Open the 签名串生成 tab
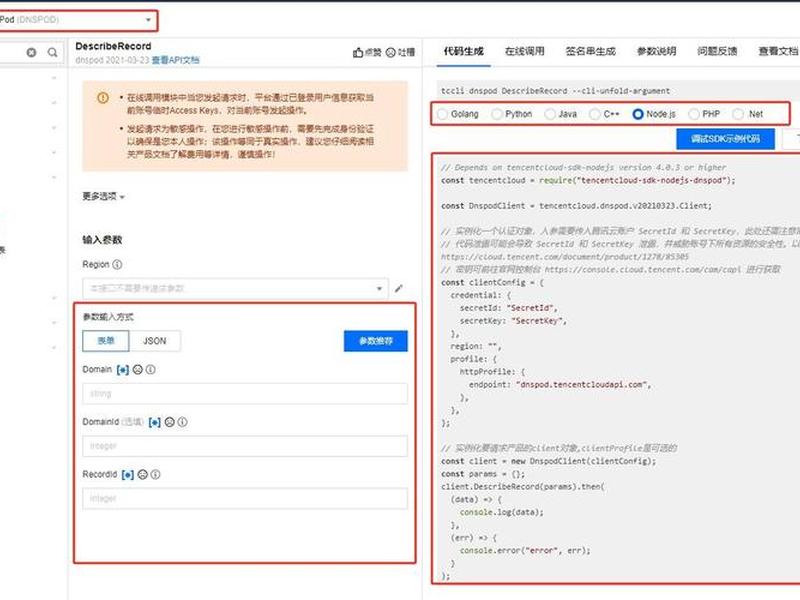 coord(590,51)
